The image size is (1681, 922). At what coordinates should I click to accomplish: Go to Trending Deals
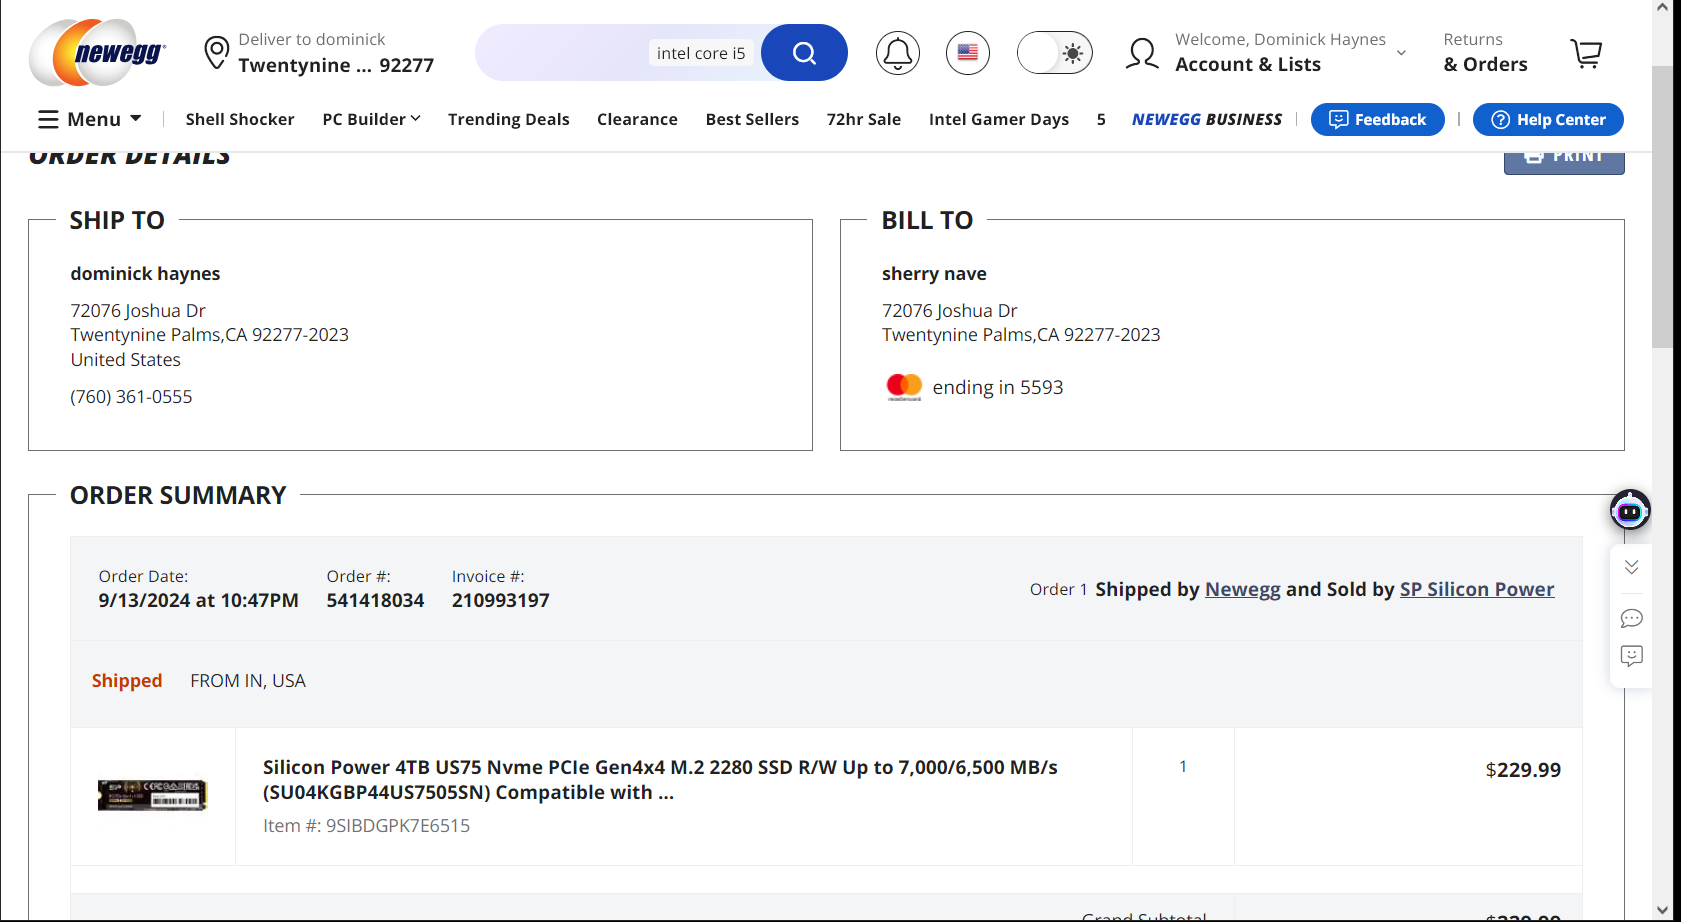[x=508, y=119]
